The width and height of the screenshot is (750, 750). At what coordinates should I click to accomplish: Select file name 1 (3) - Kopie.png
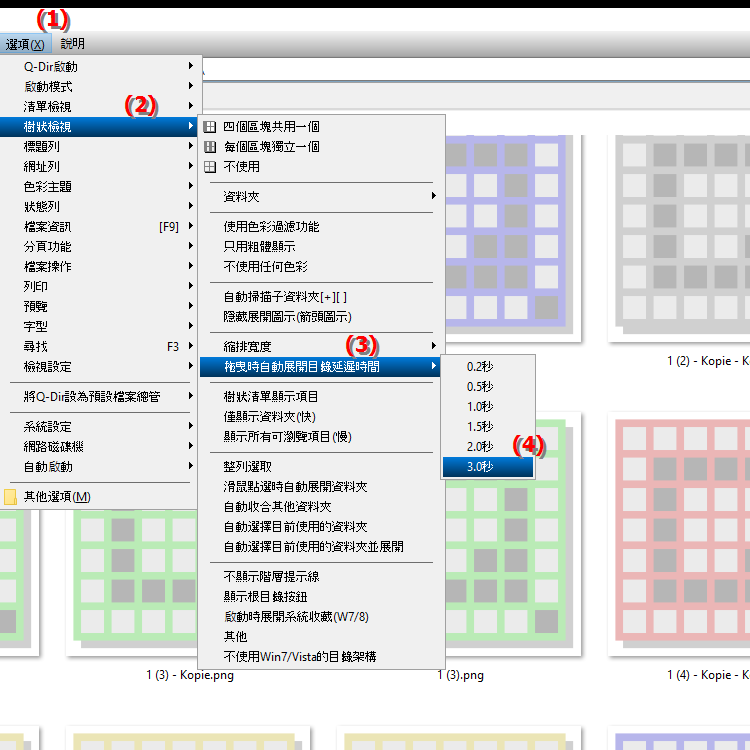(x=190, y=675)
